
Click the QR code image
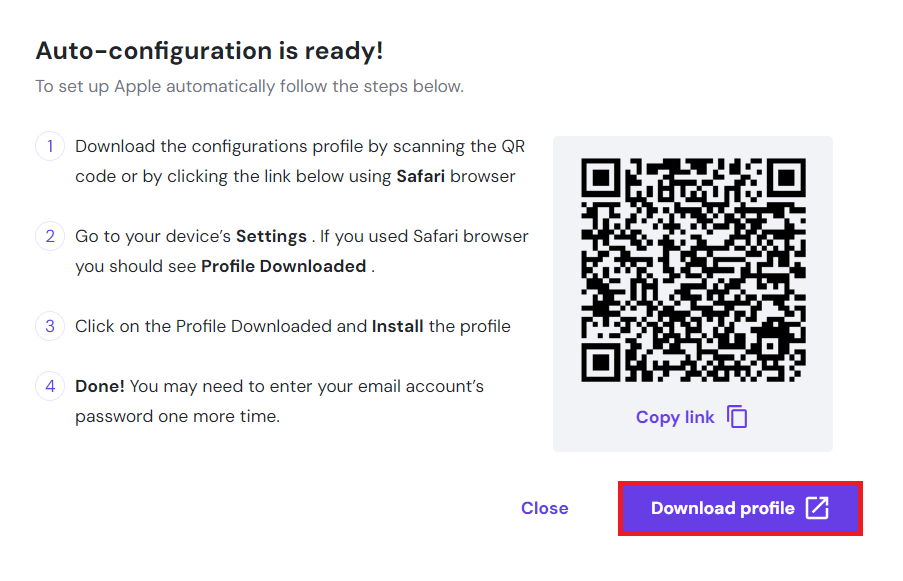pyautogui.click(x=692, y=270)
